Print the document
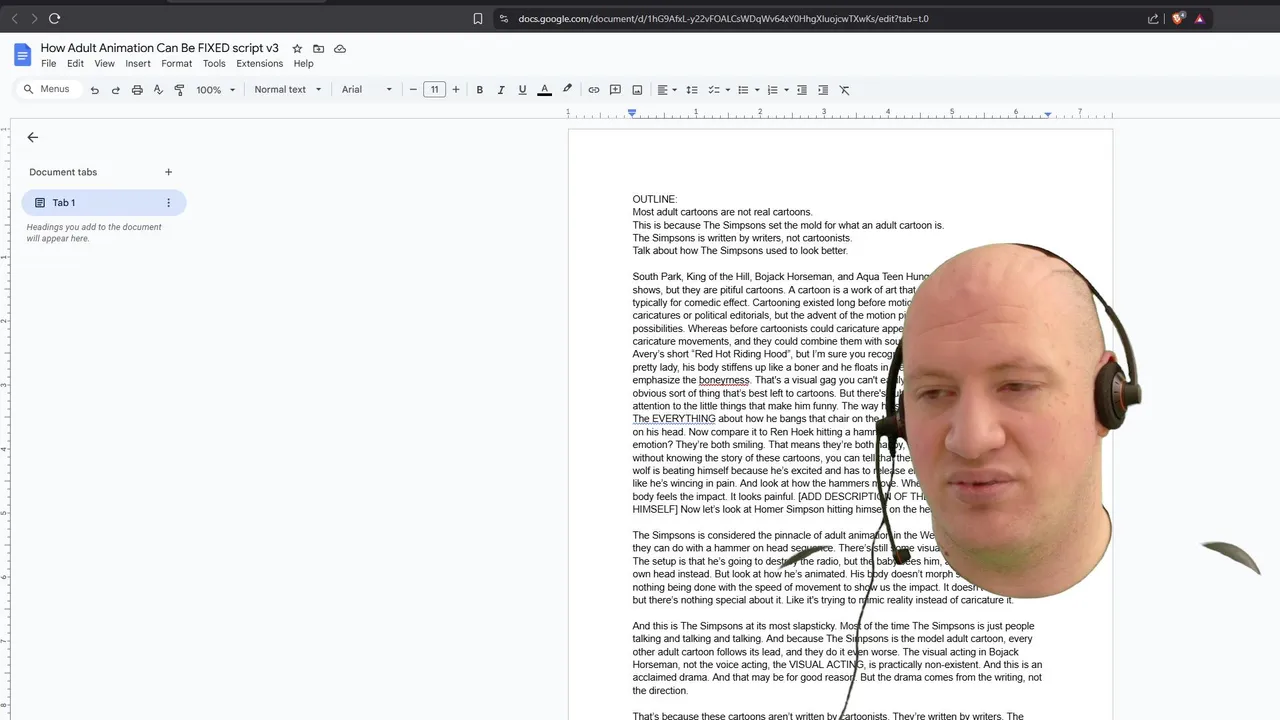 [x=137, y=90]
